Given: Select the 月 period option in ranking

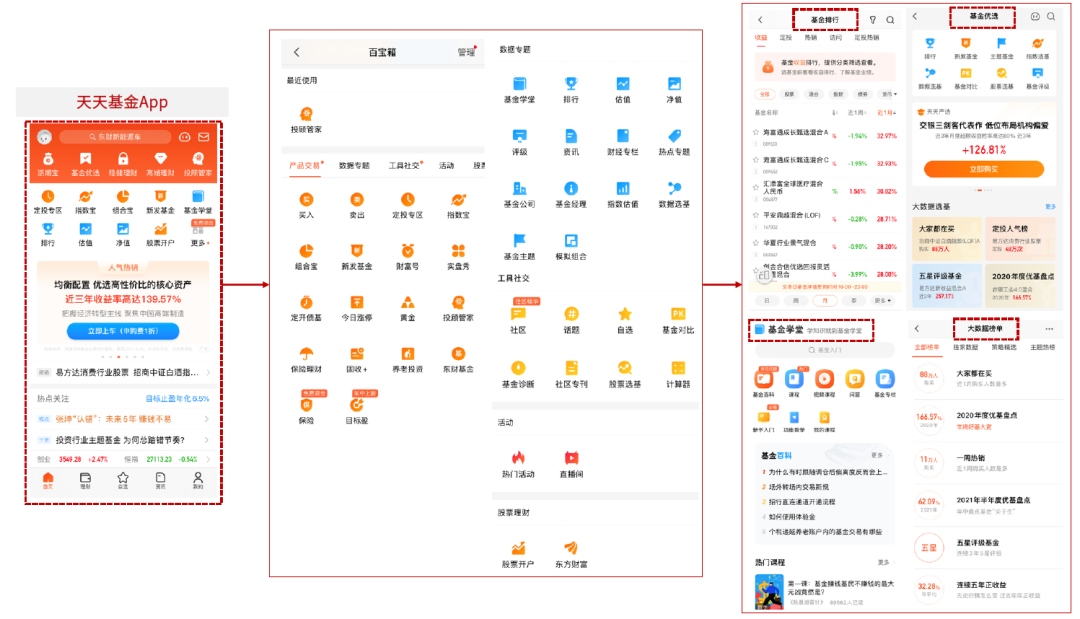Looking at the screenshot, I should 825,300.
